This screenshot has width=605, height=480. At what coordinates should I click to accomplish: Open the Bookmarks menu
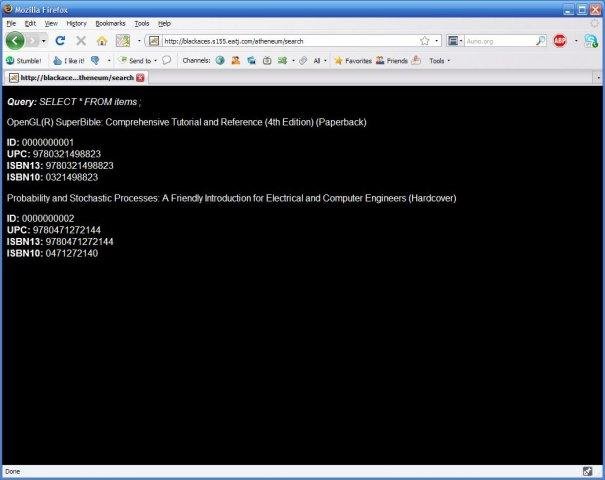point(110,24)
